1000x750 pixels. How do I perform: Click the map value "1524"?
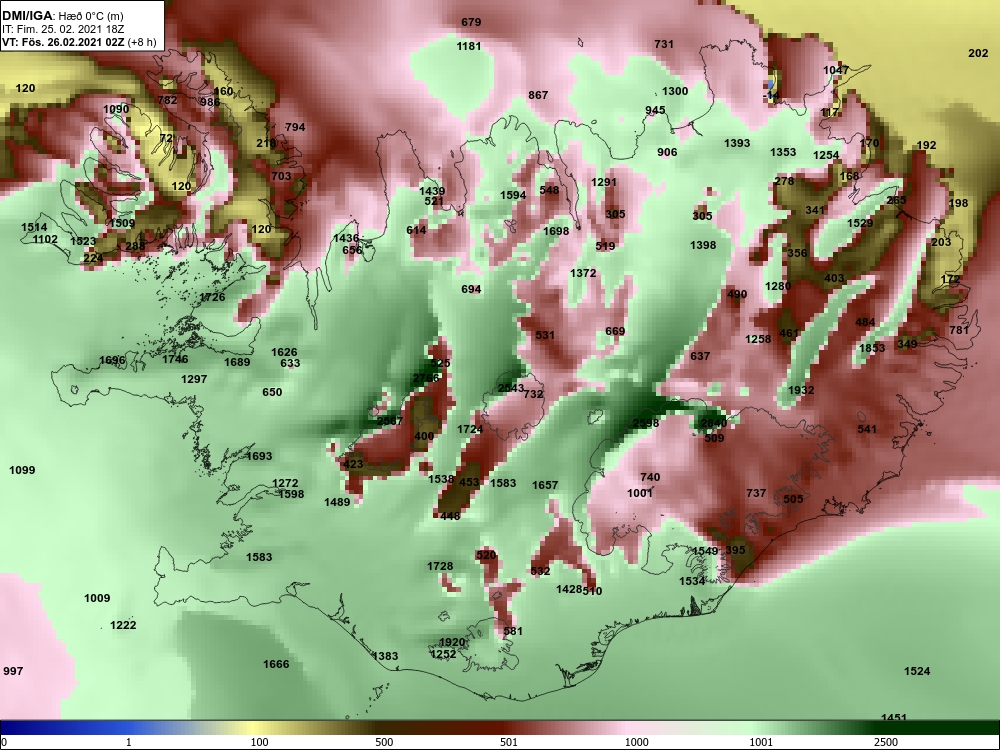tap(917, 671)
